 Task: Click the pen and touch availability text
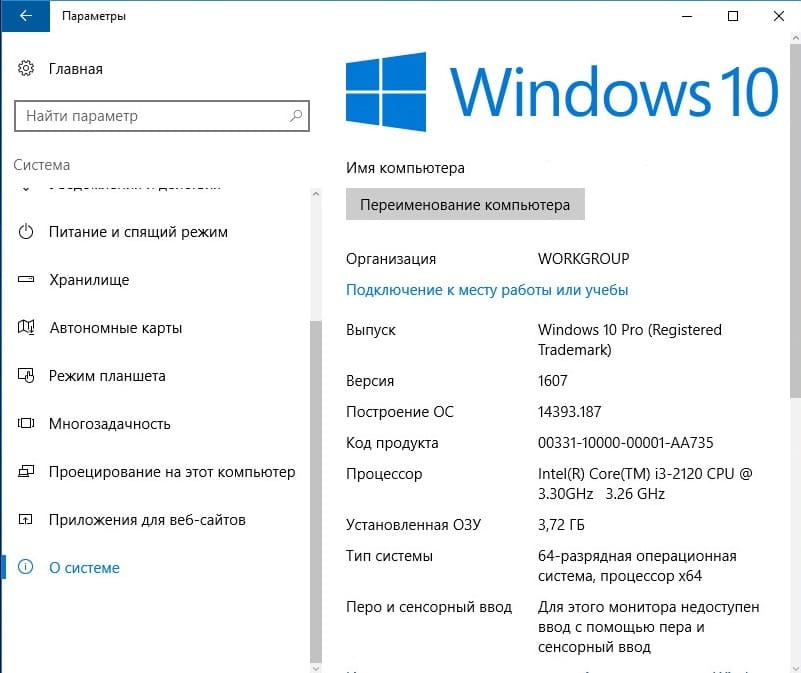pos(649,627)
